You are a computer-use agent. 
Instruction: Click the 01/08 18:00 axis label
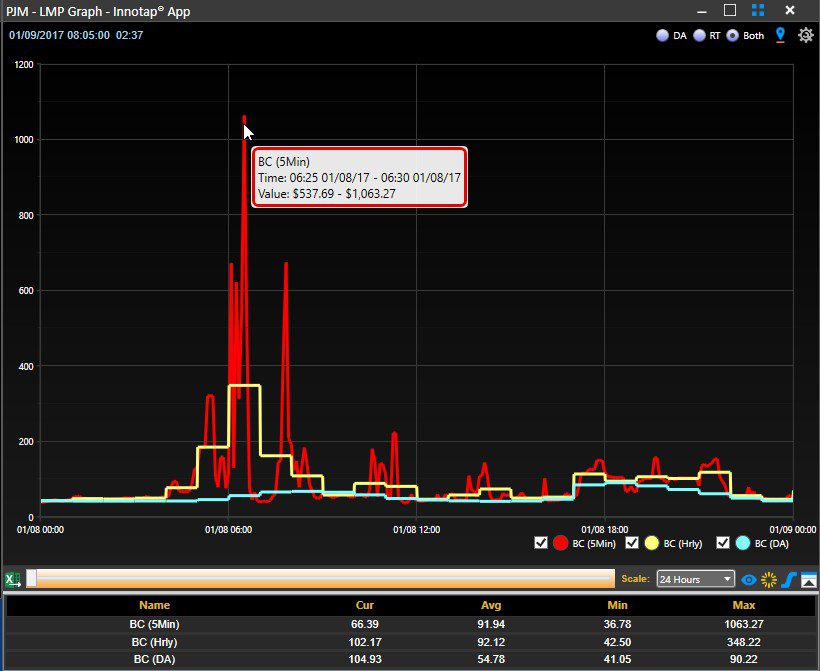tap(605, 529)
